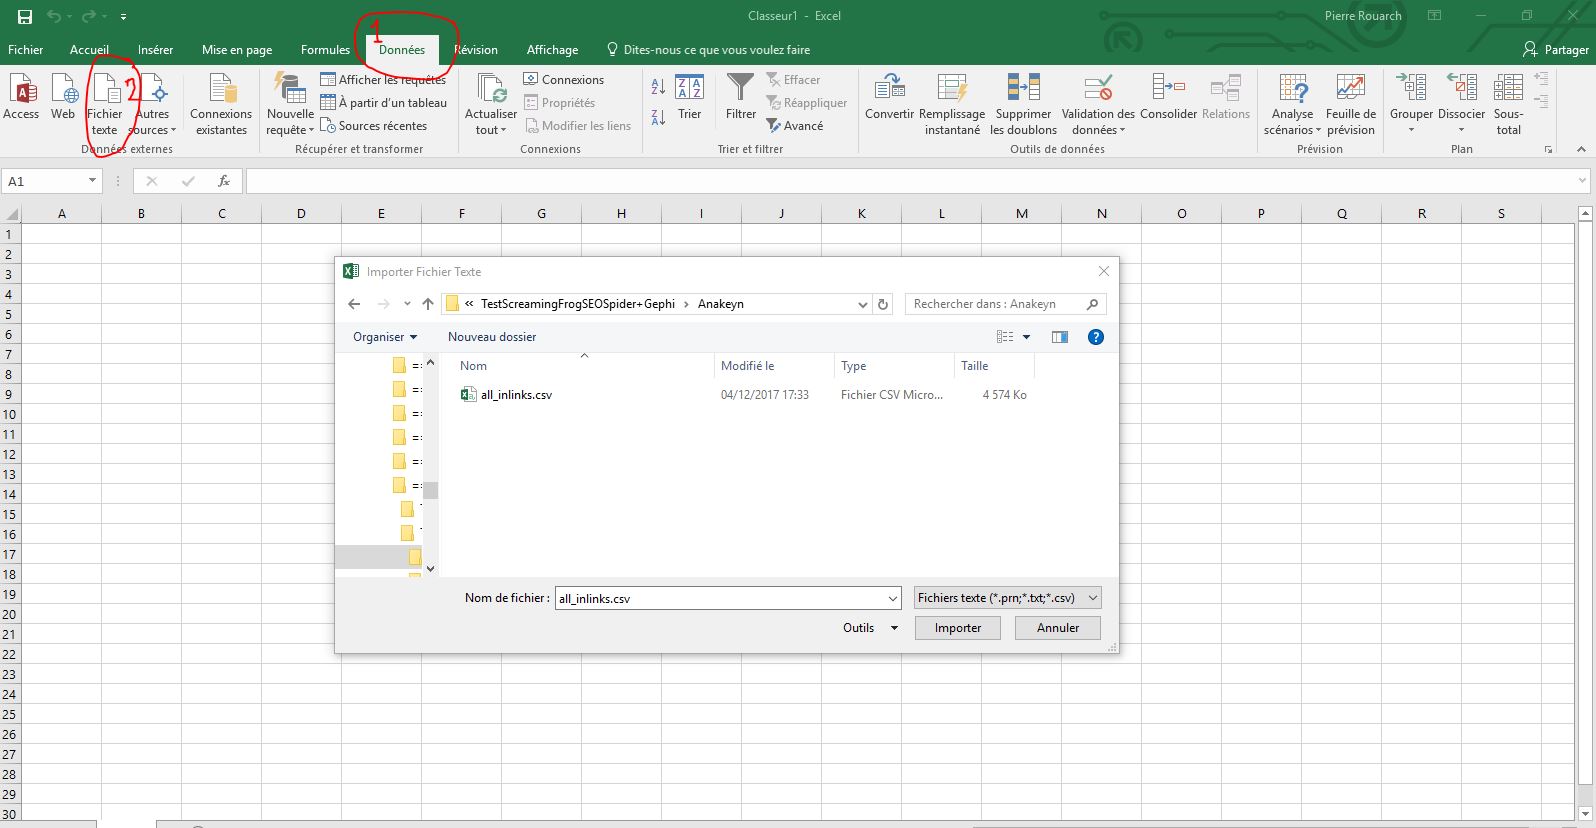This screenshot has height=828, width=1596.
Task: Go back in the import dialog
Action: click(x=354, y=304)
